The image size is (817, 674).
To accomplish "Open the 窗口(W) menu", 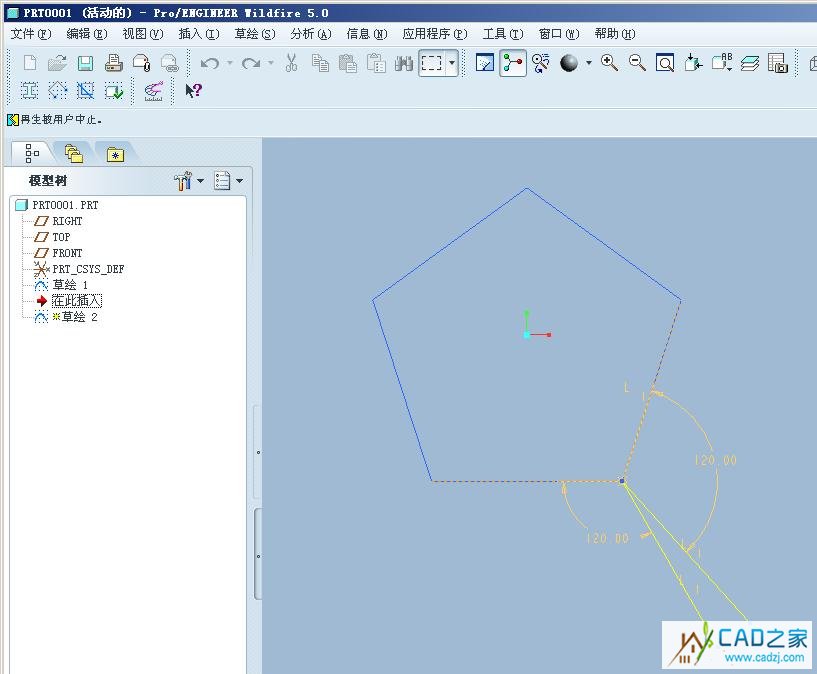I will tap(559, 34).
